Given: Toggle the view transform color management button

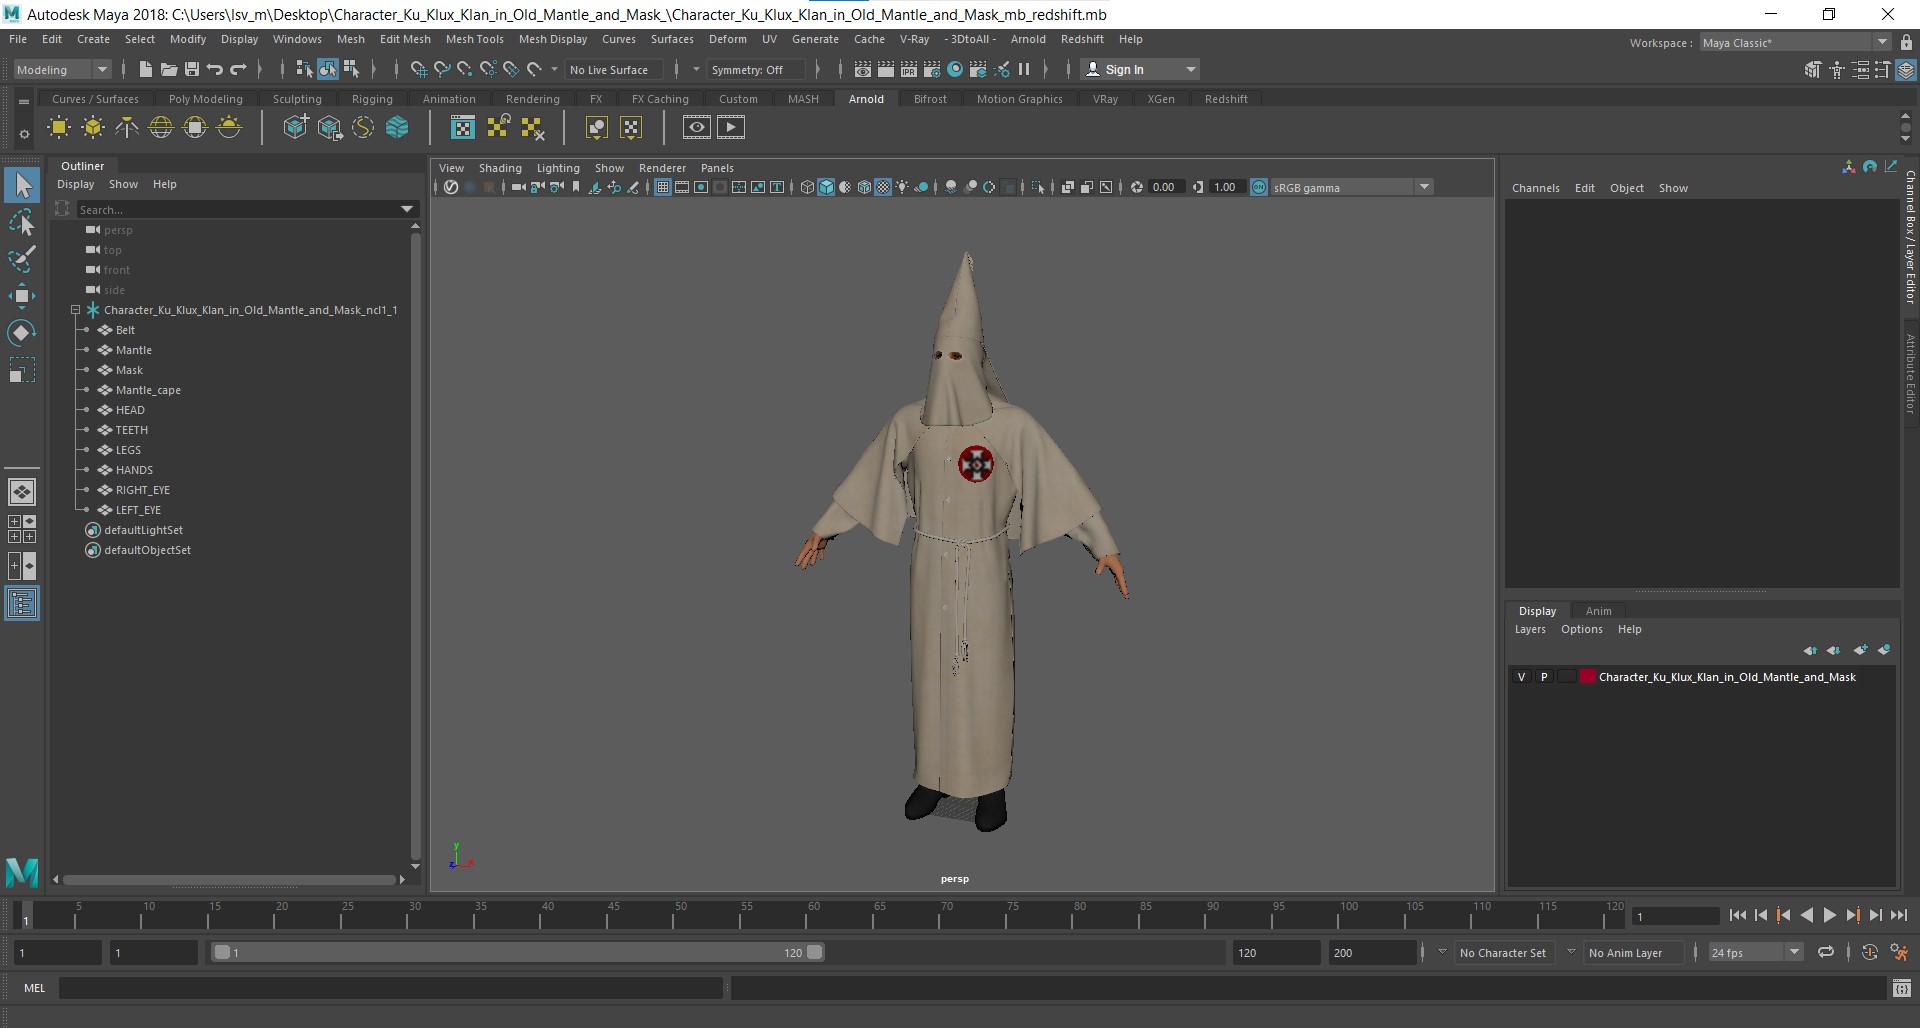Looking at the screenshot, I should click(1259, 187).
